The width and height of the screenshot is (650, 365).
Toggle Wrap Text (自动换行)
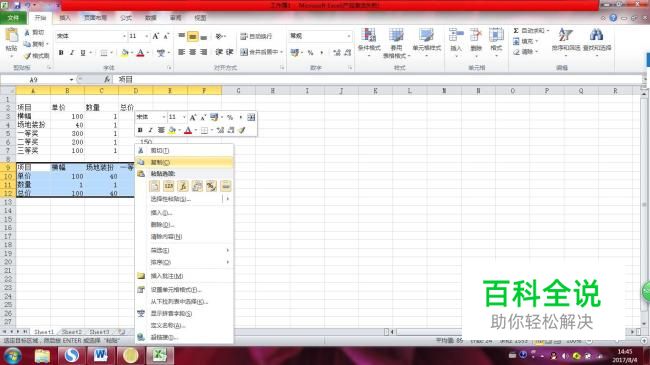257,36
